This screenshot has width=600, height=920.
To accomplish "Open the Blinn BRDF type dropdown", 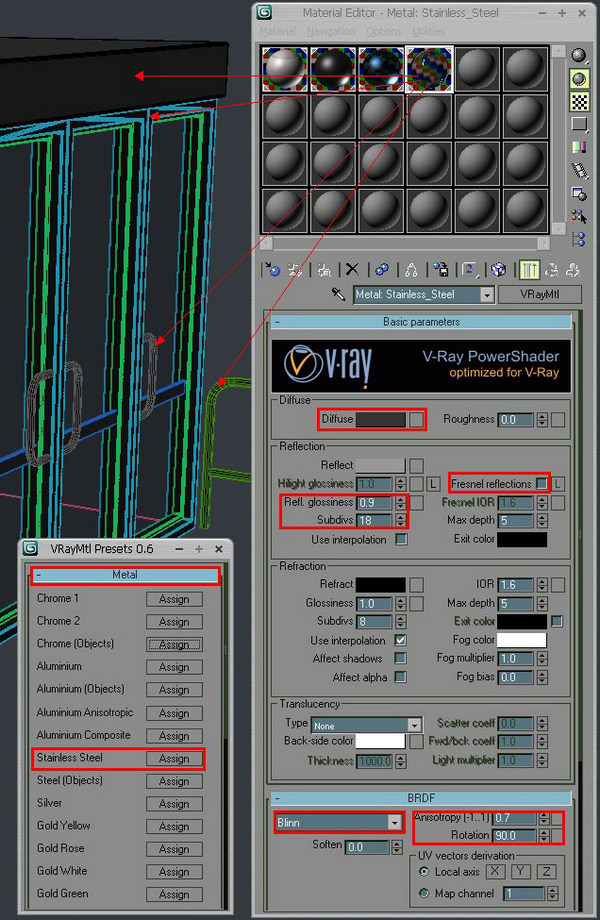I will pyautogui.click(x=395, y=823).
